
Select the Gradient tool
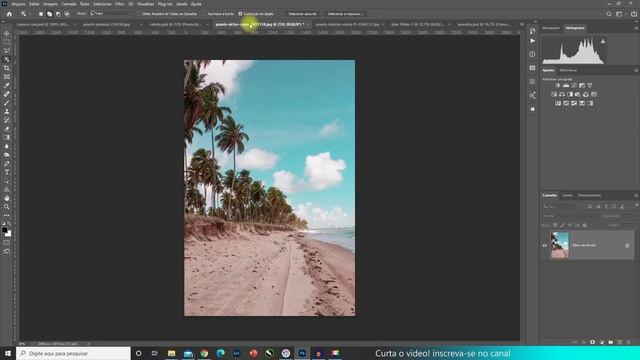(7, 137)
